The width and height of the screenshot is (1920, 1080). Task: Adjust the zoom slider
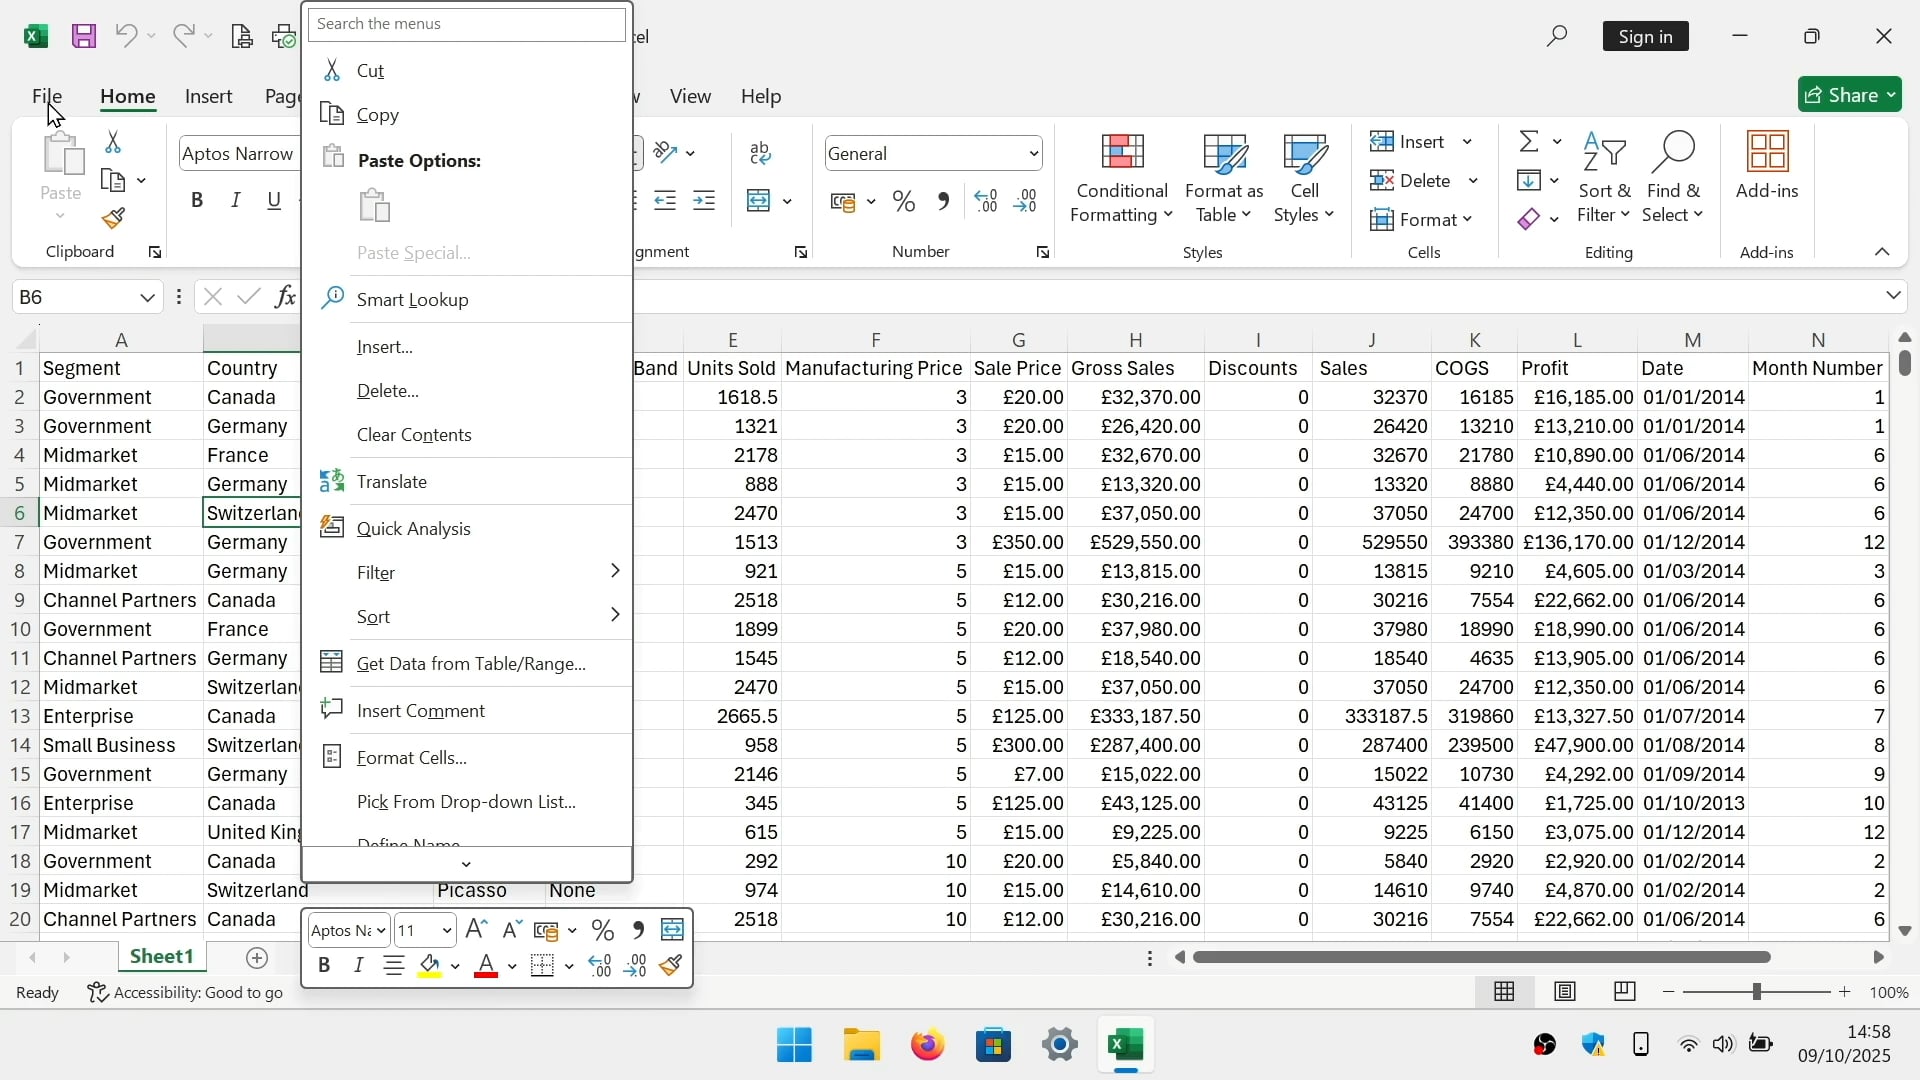pos(1757,992)
